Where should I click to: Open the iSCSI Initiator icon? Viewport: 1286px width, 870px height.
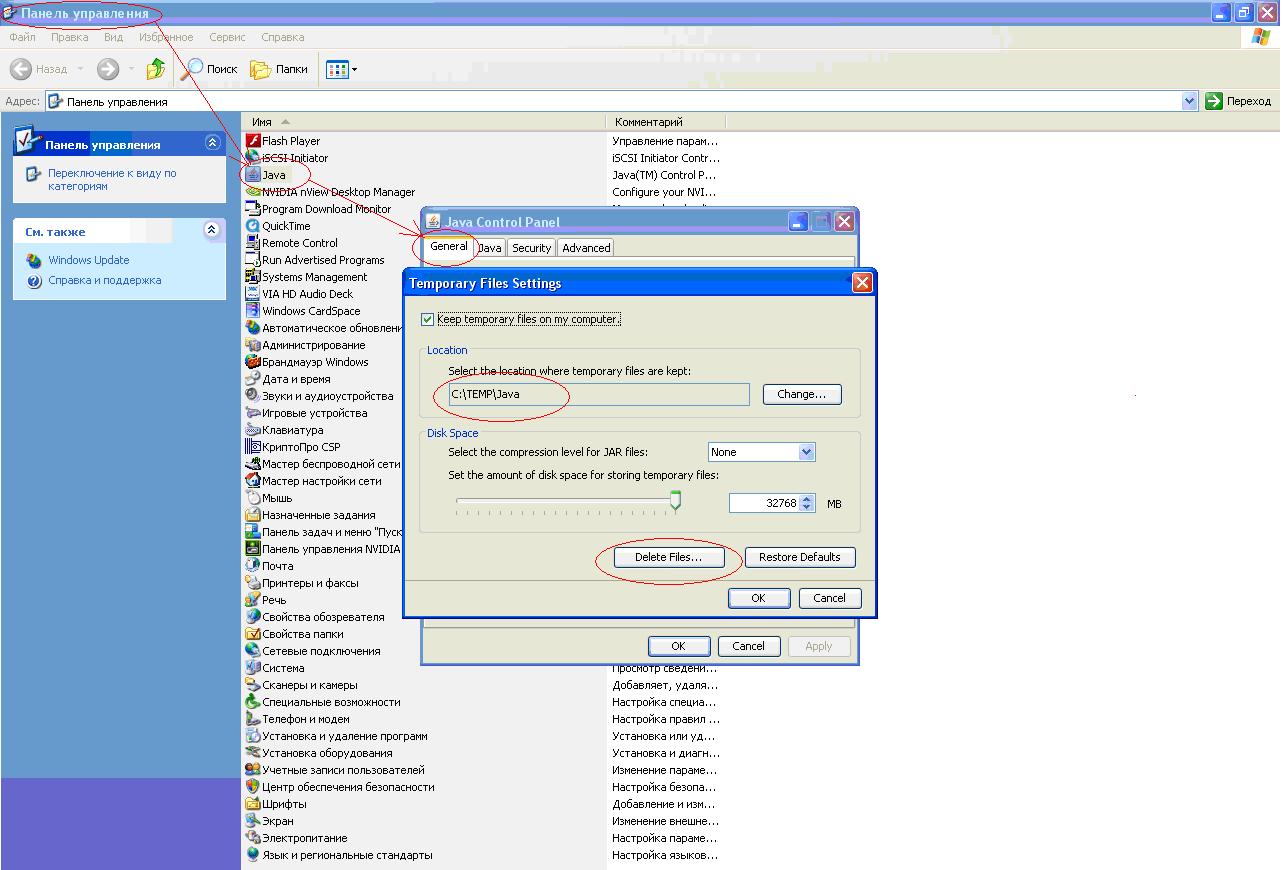(253, 158)
